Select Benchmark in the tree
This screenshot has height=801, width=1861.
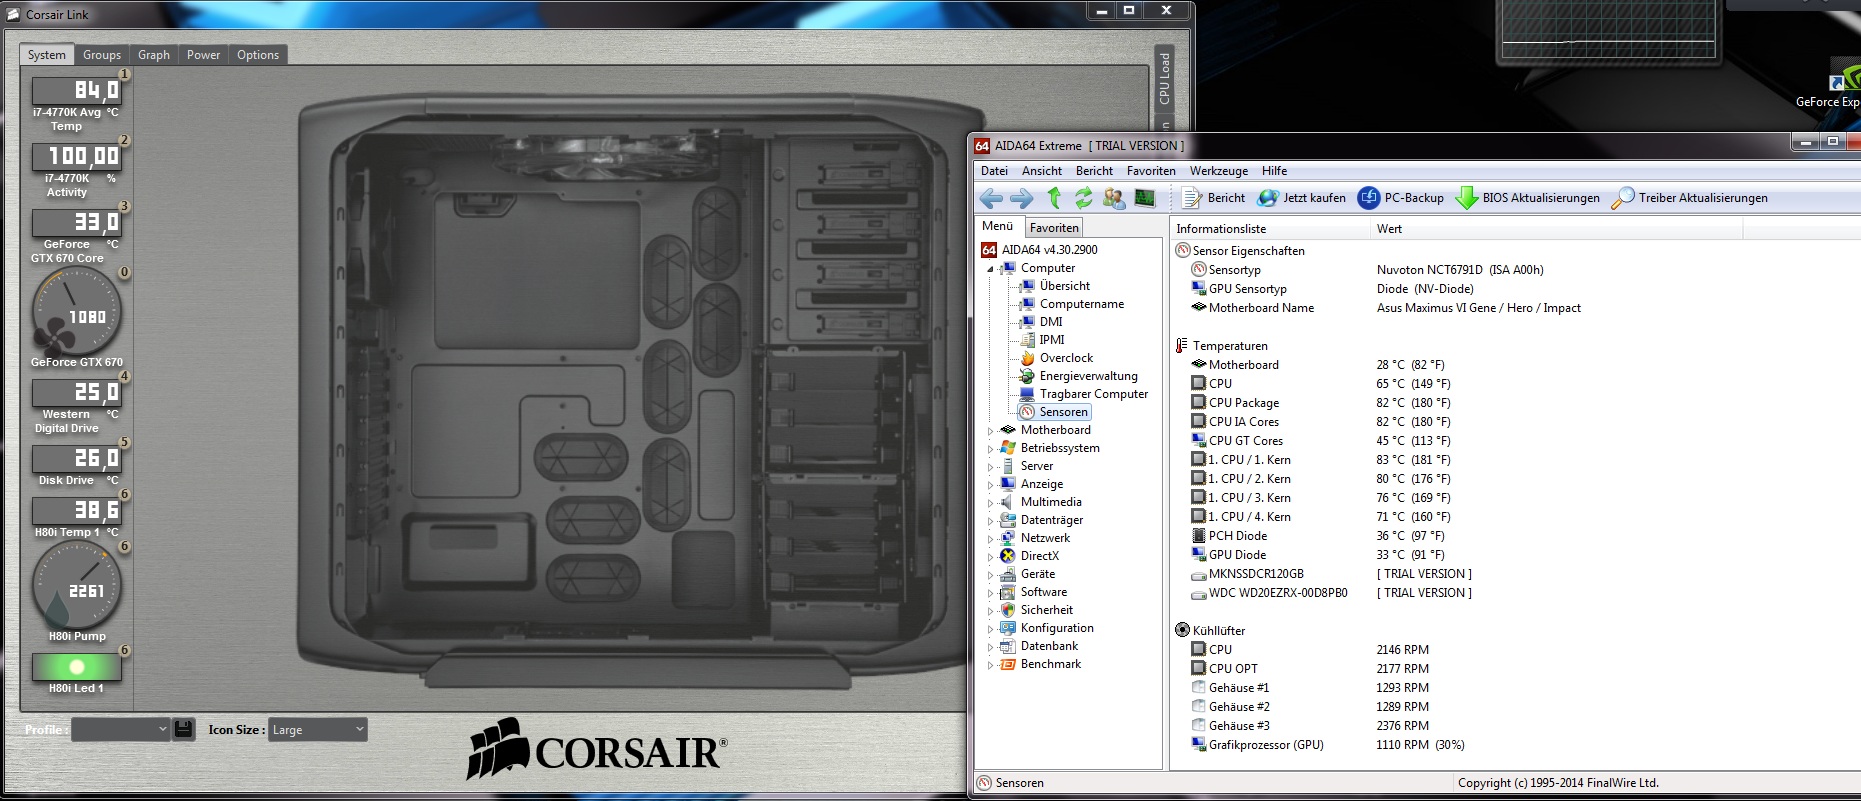point(1050,664)
